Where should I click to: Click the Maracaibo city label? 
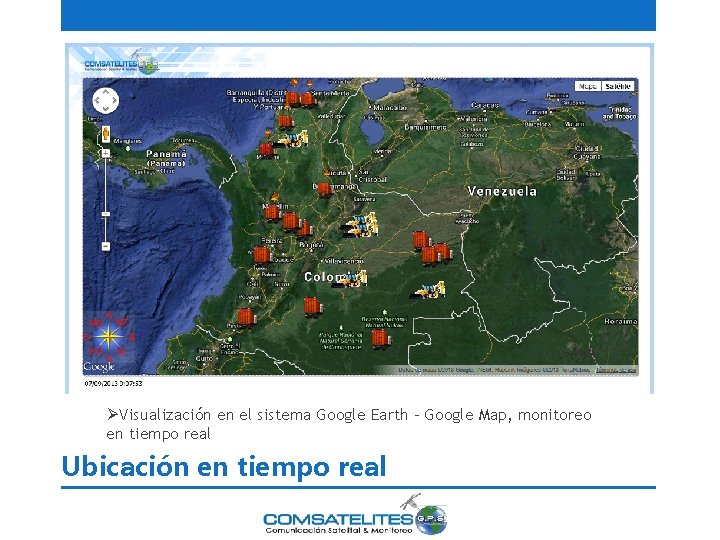click(x=390, y=107)
